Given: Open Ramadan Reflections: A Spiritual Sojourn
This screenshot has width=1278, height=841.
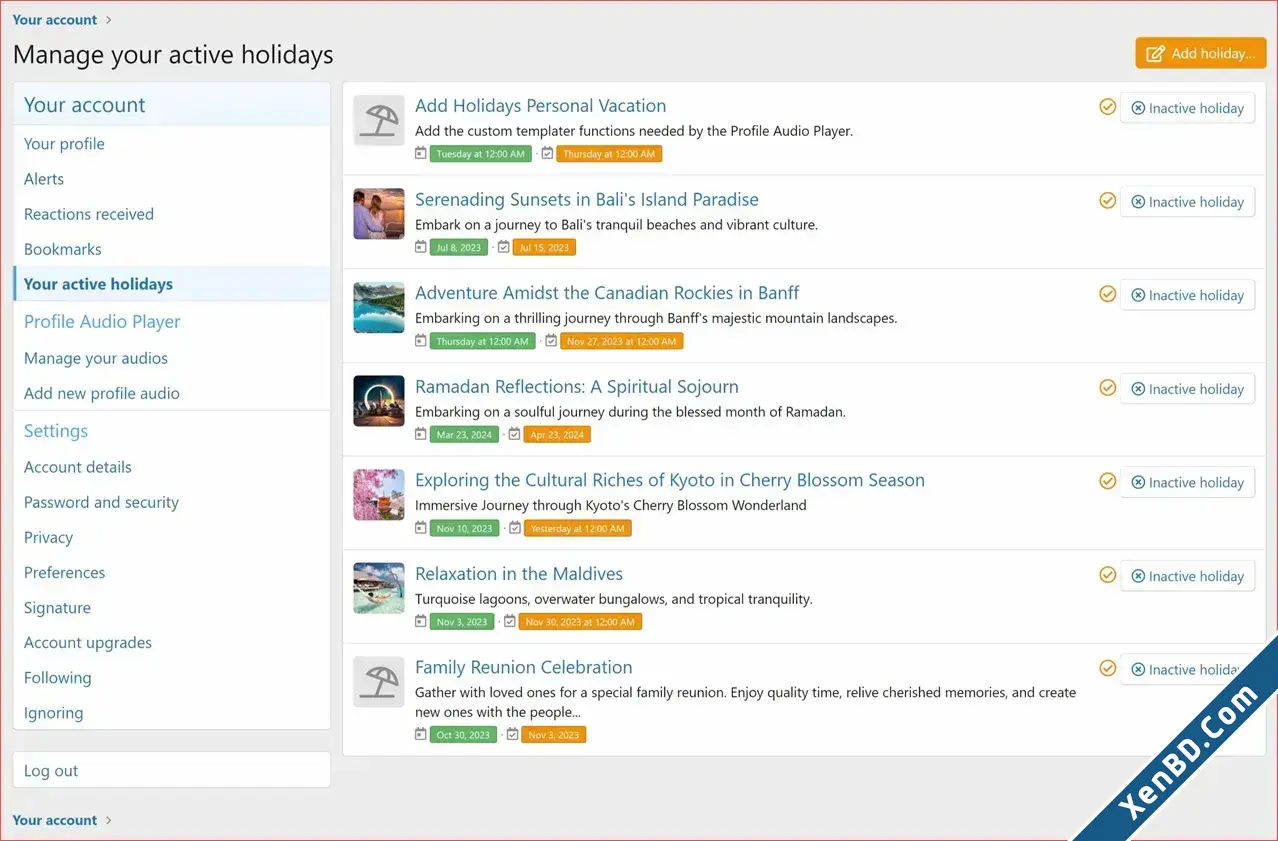Looking at the screenshot, I should pyautogui.click(x=577, y=387).
